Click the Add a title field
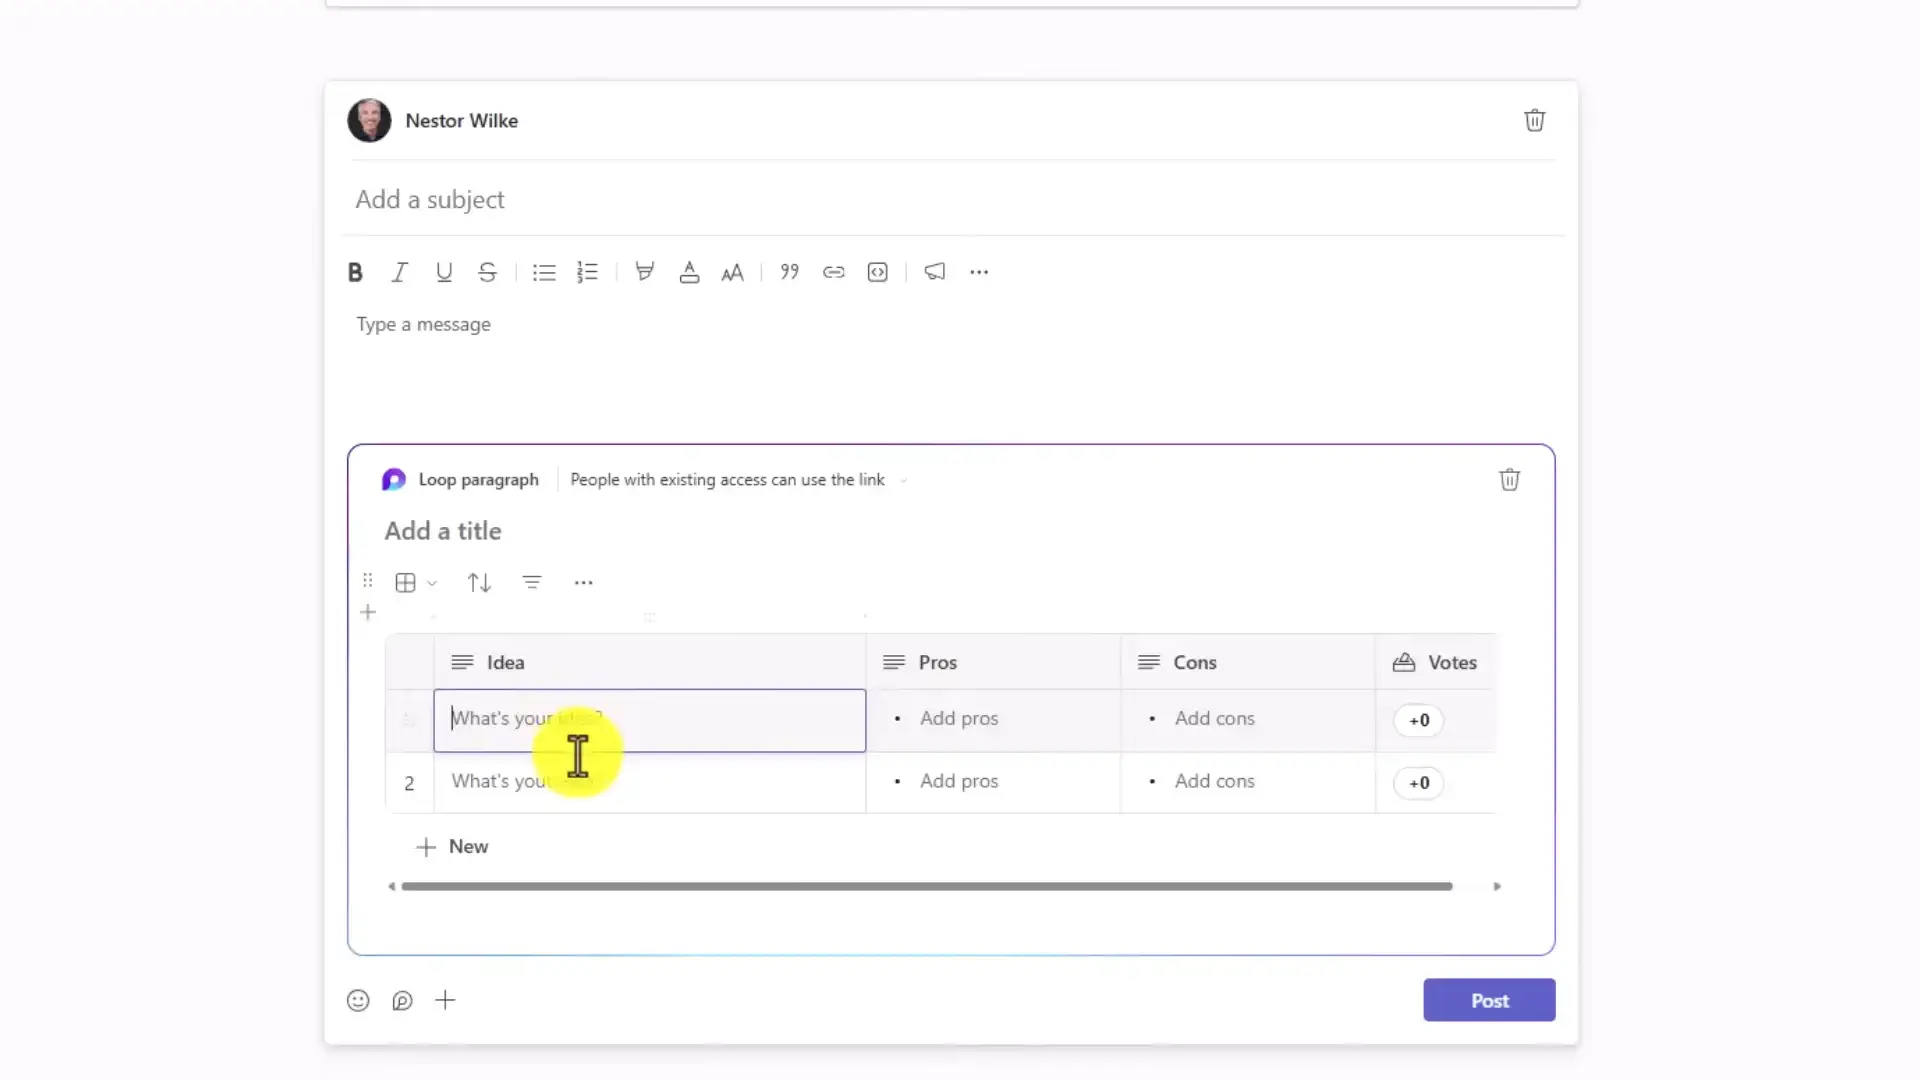This screenshot has width=1920, height=1080. (x=443, y=531)
